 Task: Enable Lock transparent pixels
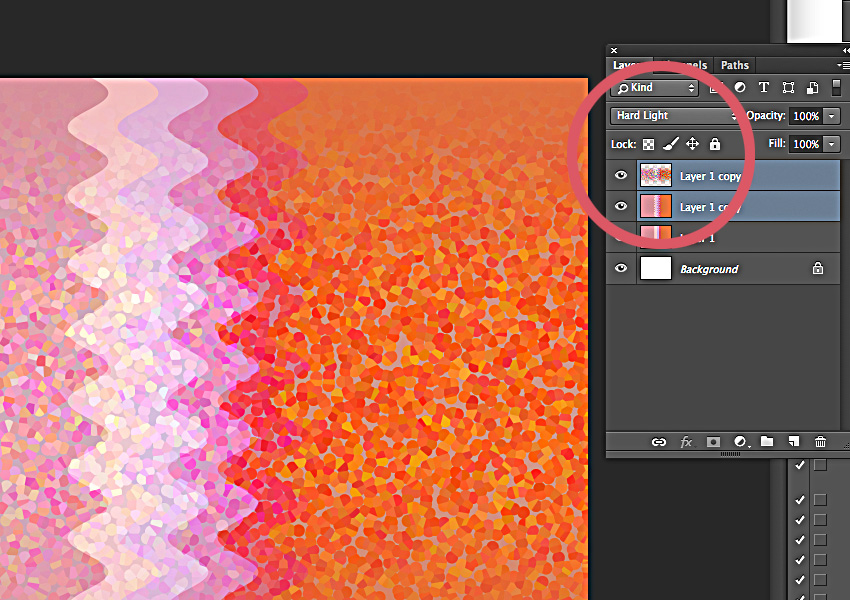click(x=648, y=143)
